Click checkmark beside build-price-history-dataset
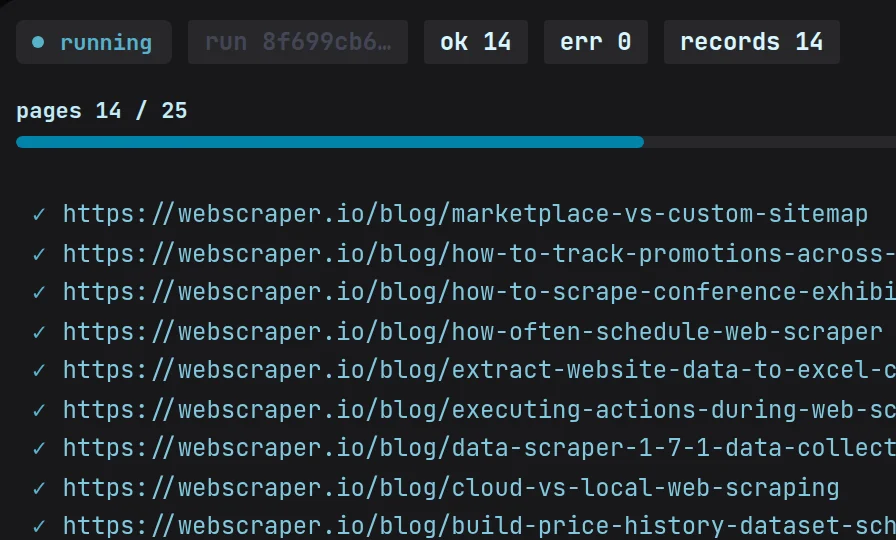The width and height of the screenshot is (896, 540). 39,527
